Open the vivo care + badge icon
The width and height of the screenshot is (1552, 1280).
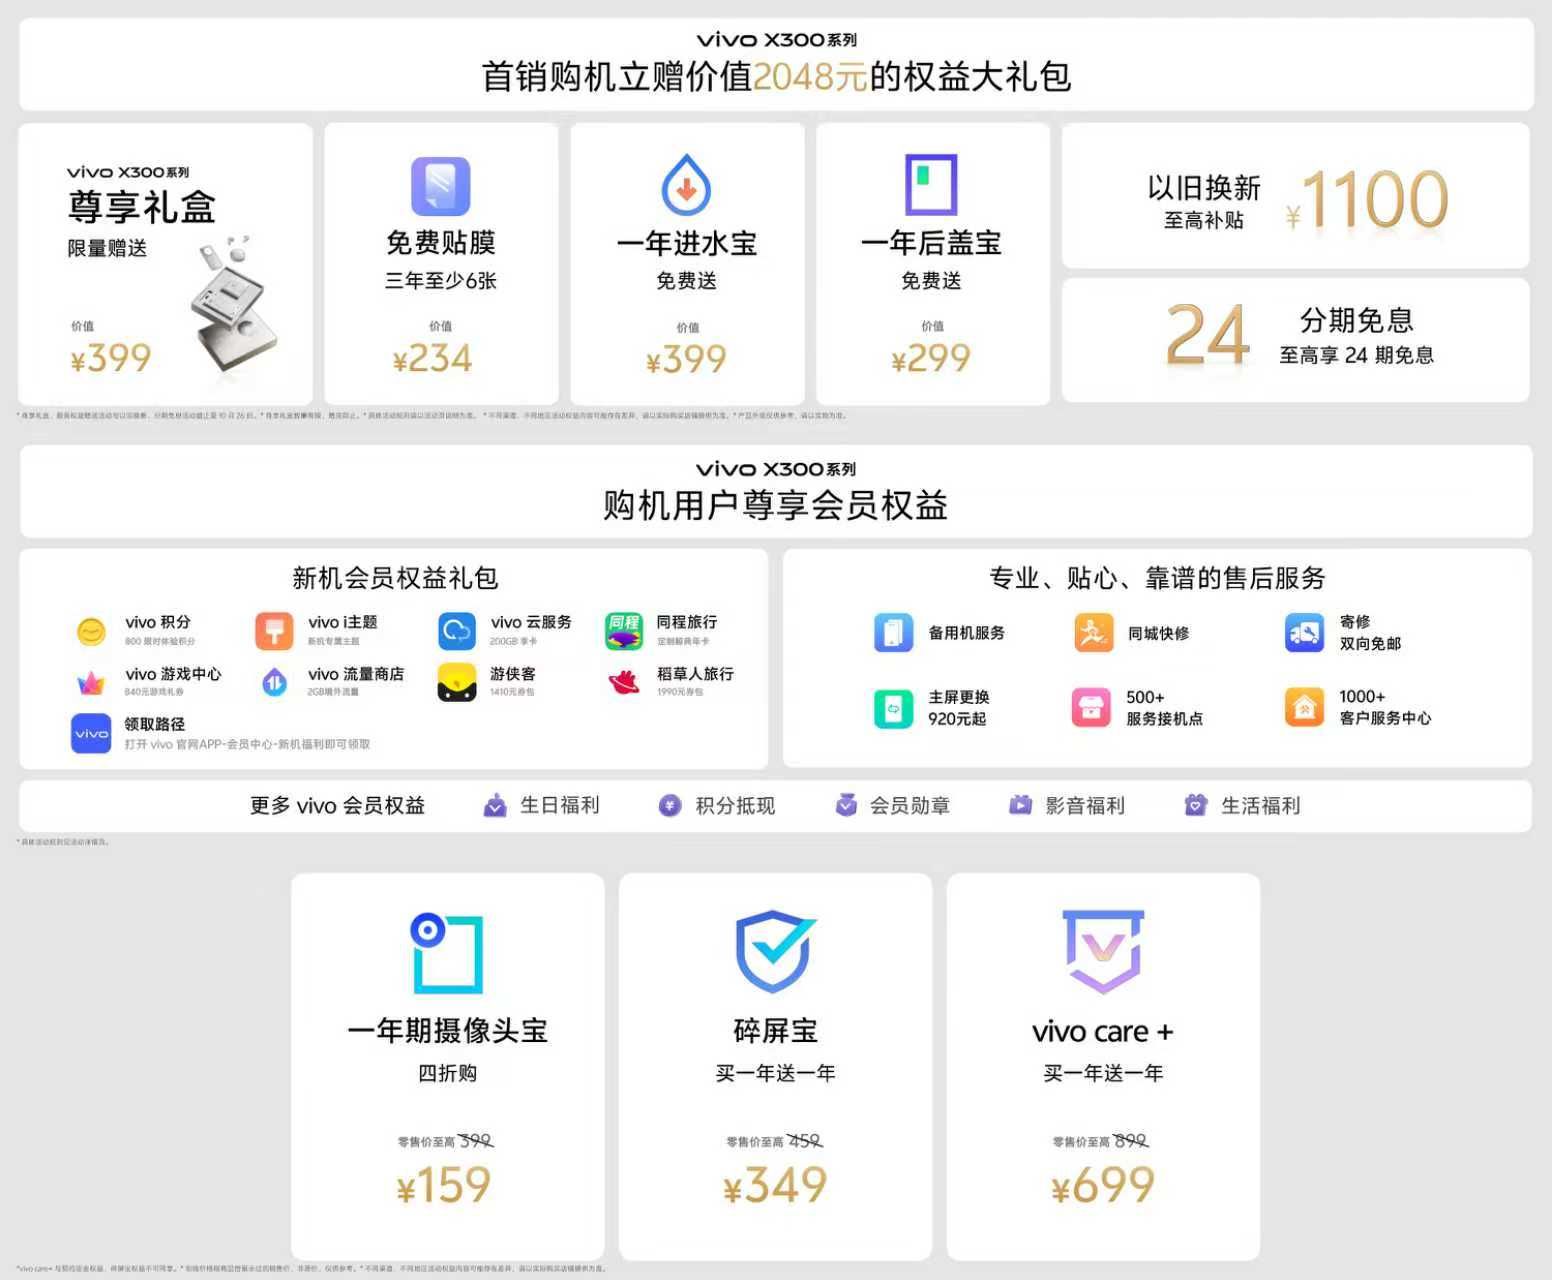coord(1103,952)
